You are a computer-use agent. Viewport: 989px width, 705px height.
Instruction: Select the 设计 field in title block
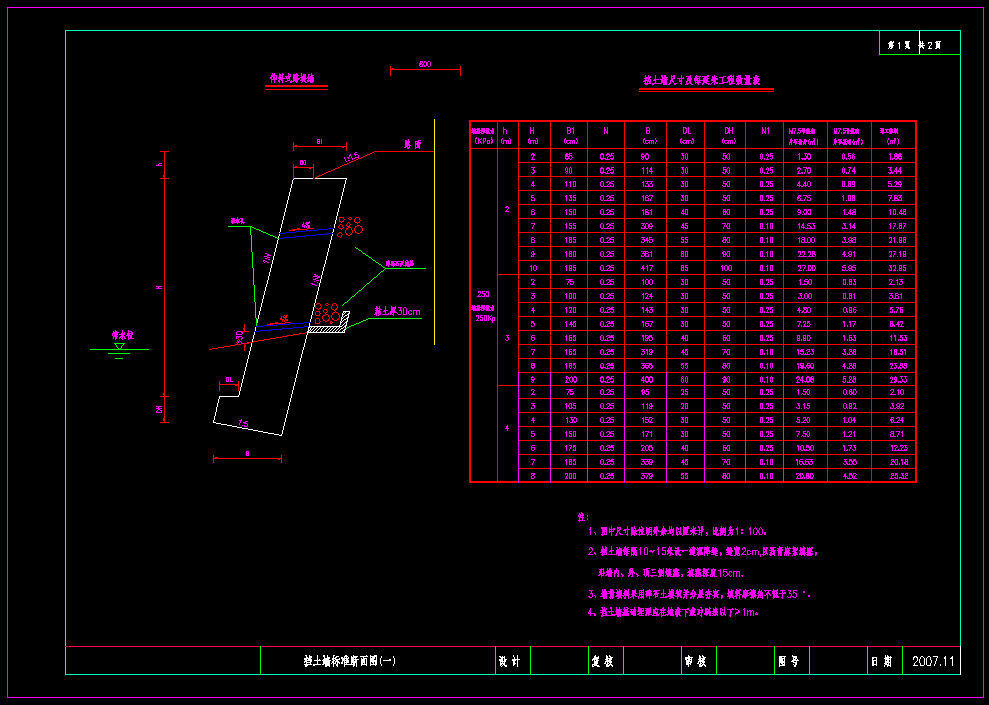pyautogui.click(x=509, y=661)
